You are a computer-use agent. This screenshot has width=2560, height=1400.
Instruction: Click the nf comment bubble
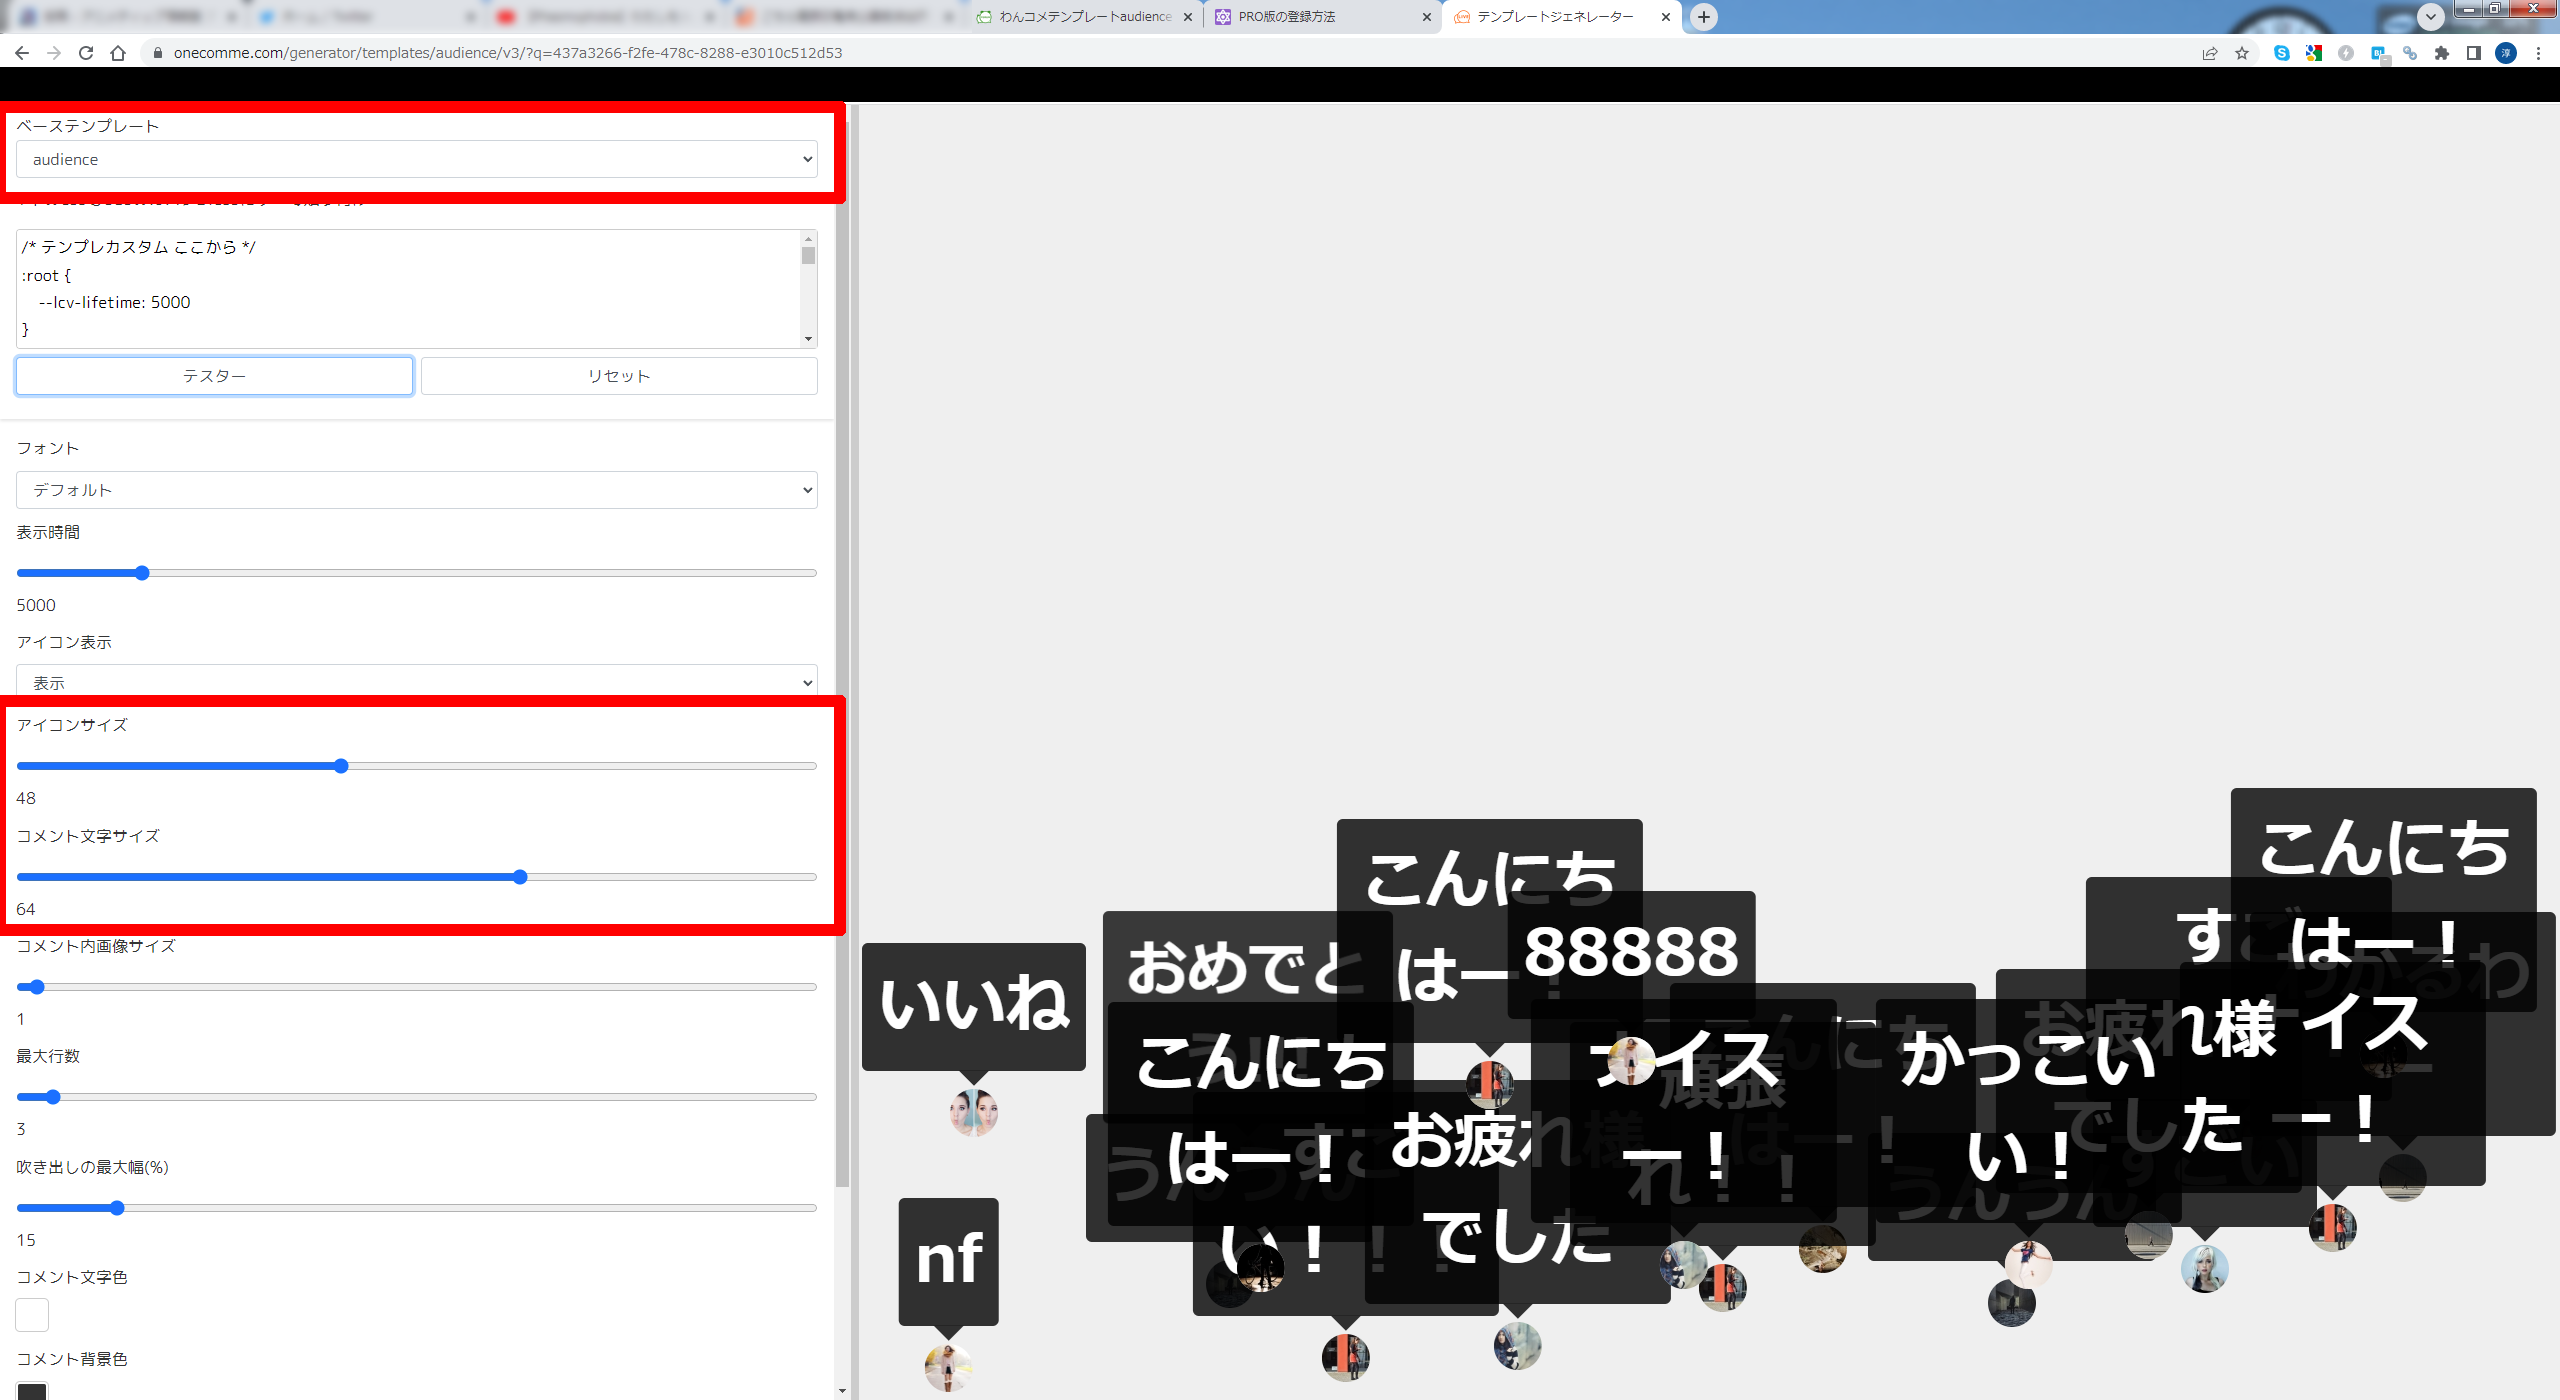[x=949, y=1262]
